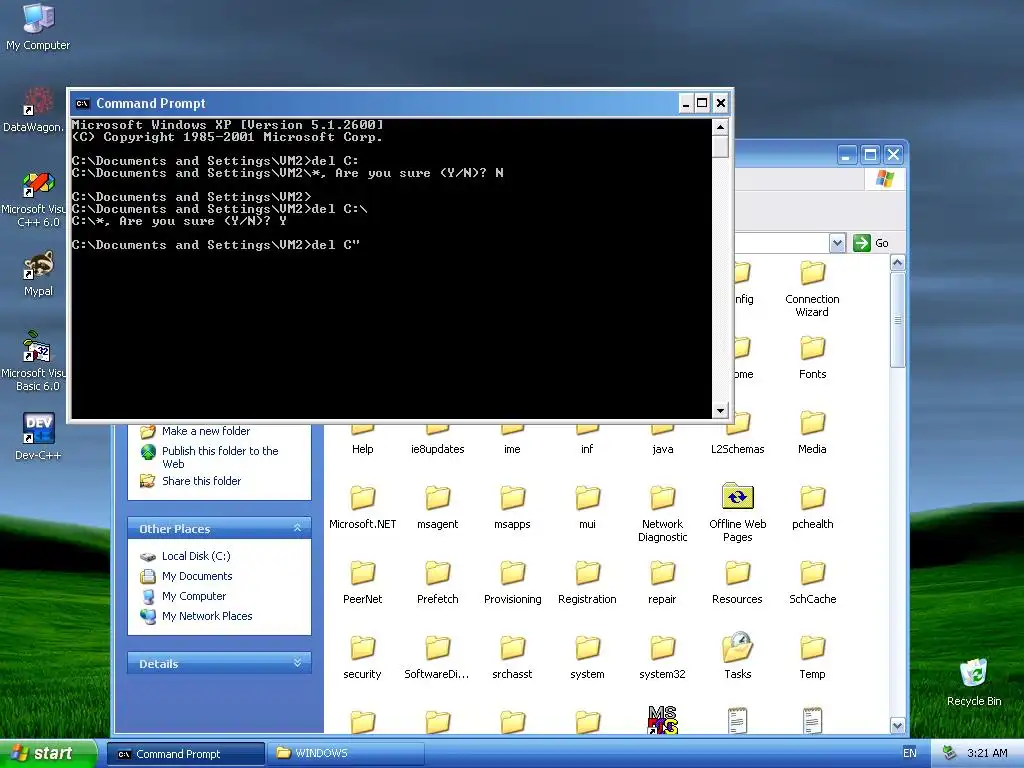Click the EN language indicator
1024x768 pixels.
[x=909, y=753]
